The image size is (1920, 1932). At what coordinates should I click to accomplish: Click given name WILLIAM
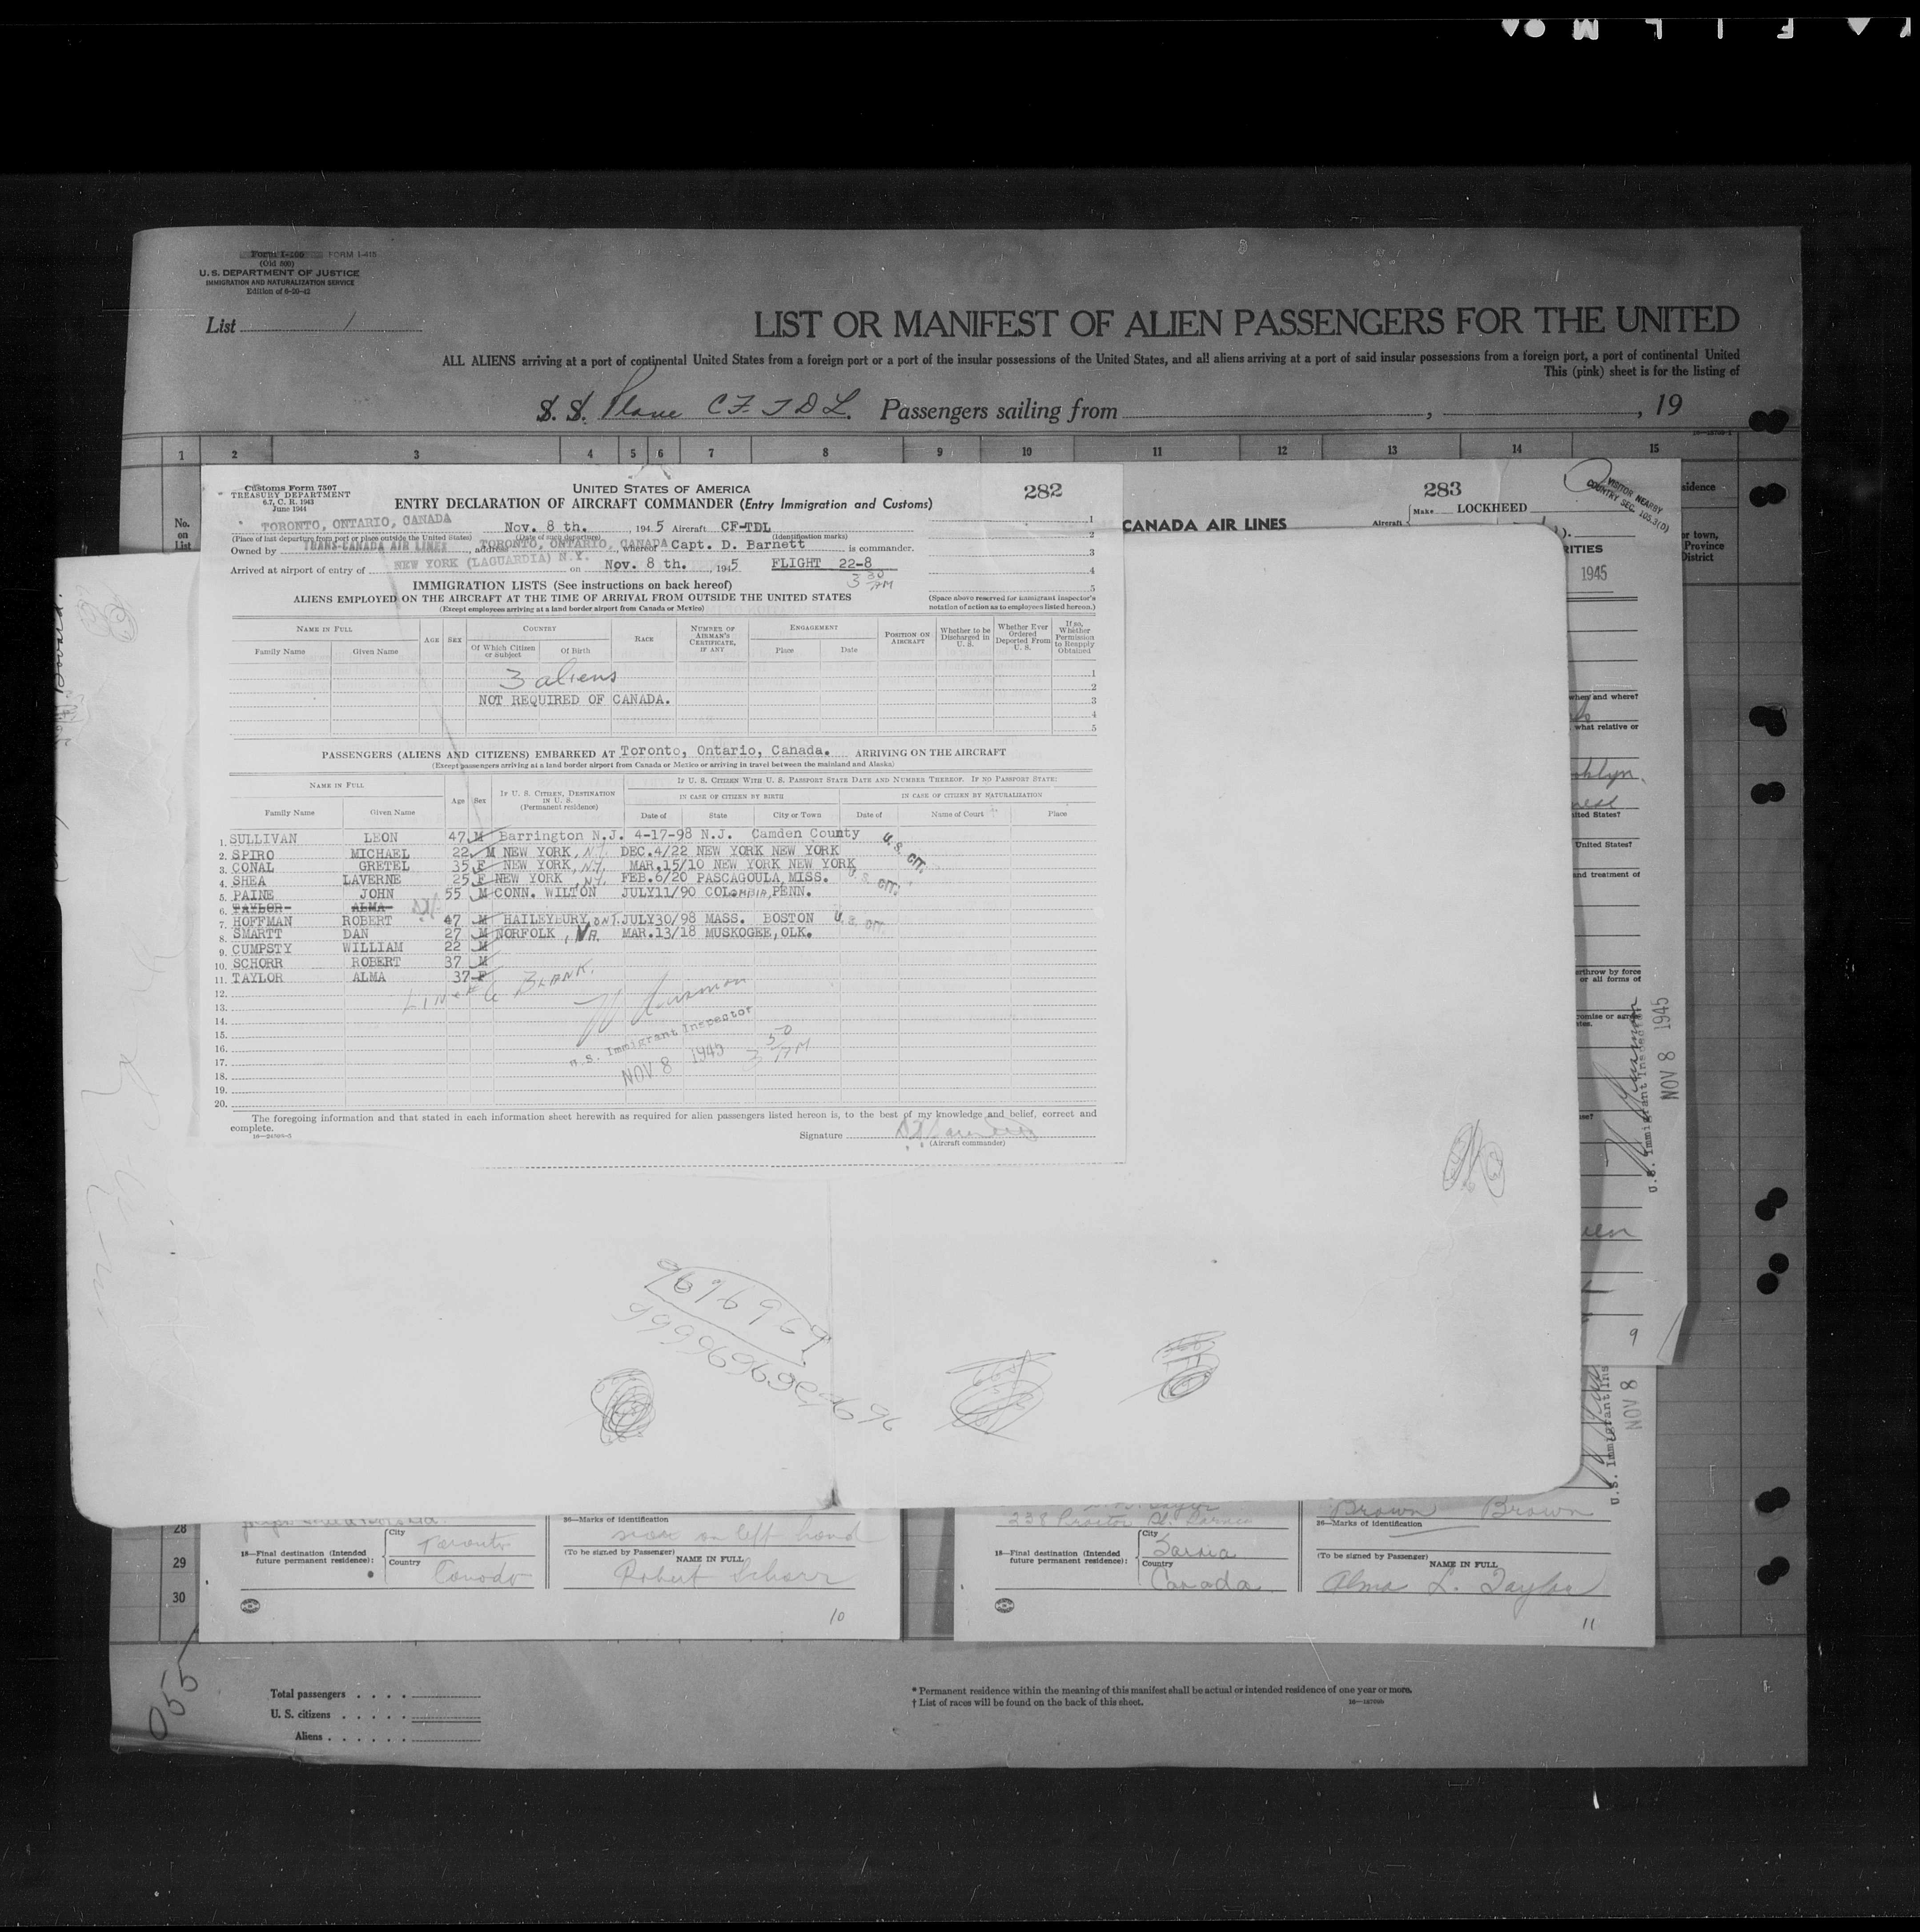[373, 948]
